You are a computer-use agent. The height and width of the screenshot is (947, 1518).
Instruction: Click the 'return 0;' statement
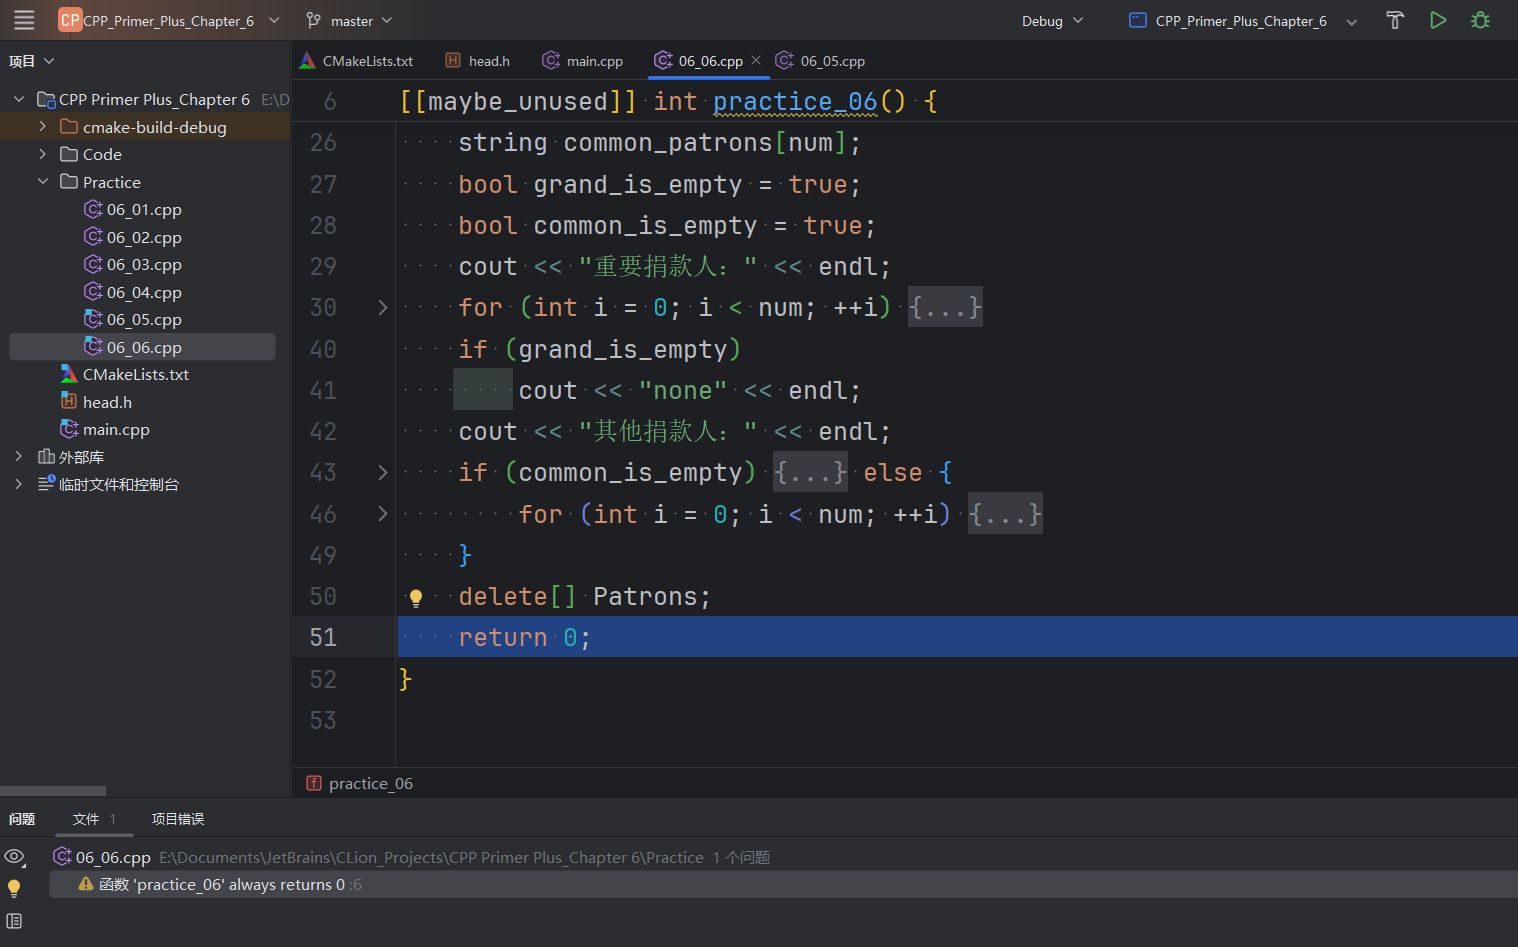525,638
